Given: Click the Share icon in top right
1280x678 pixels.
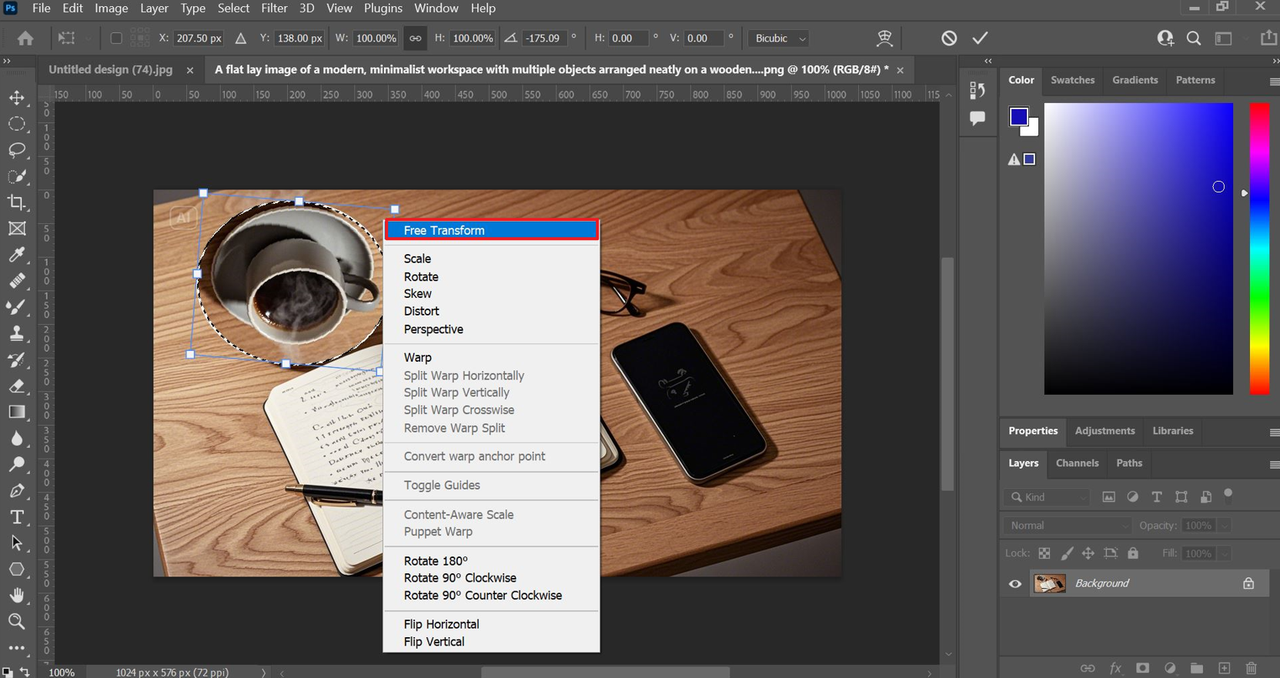Looking at the screenshot, I should tap(1269, 38).
